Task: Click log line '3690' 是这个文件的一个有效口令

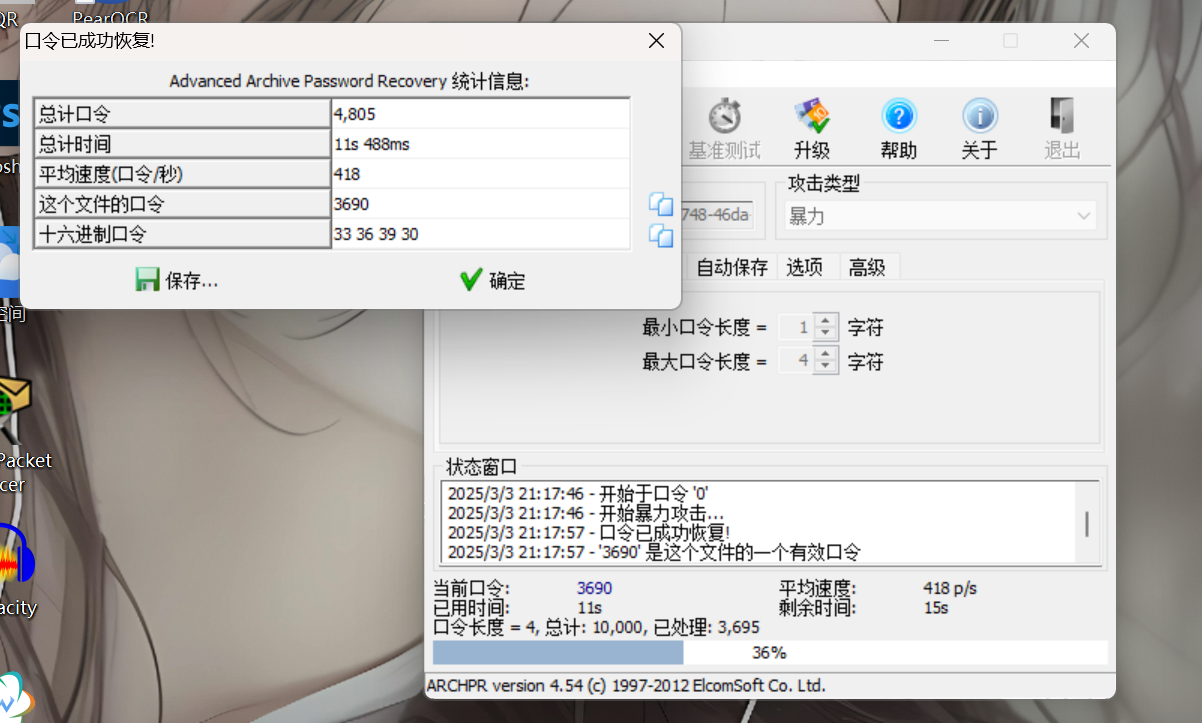Action: [653, 552]
